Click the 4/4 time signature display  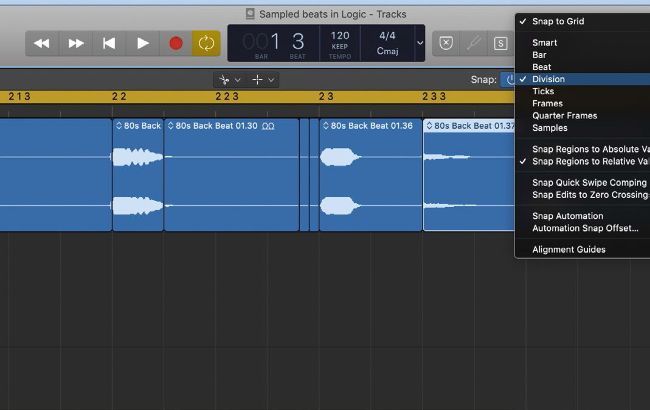pos(387,36)
